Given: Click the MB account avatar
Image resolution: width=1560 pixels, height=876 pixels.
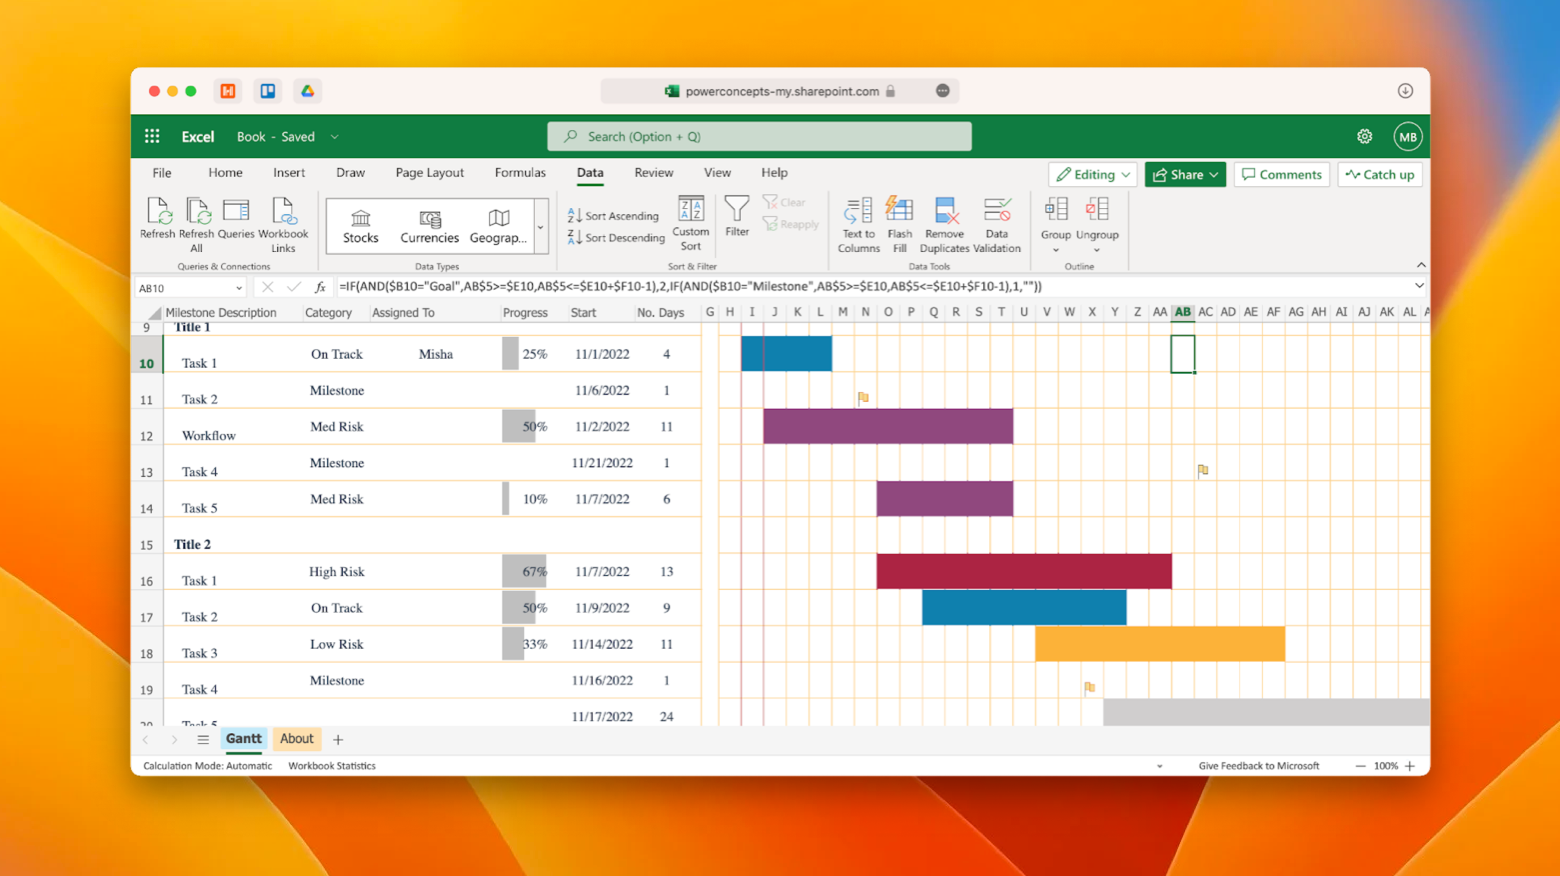Looking at the screenshot, I should pos(1408,137).
